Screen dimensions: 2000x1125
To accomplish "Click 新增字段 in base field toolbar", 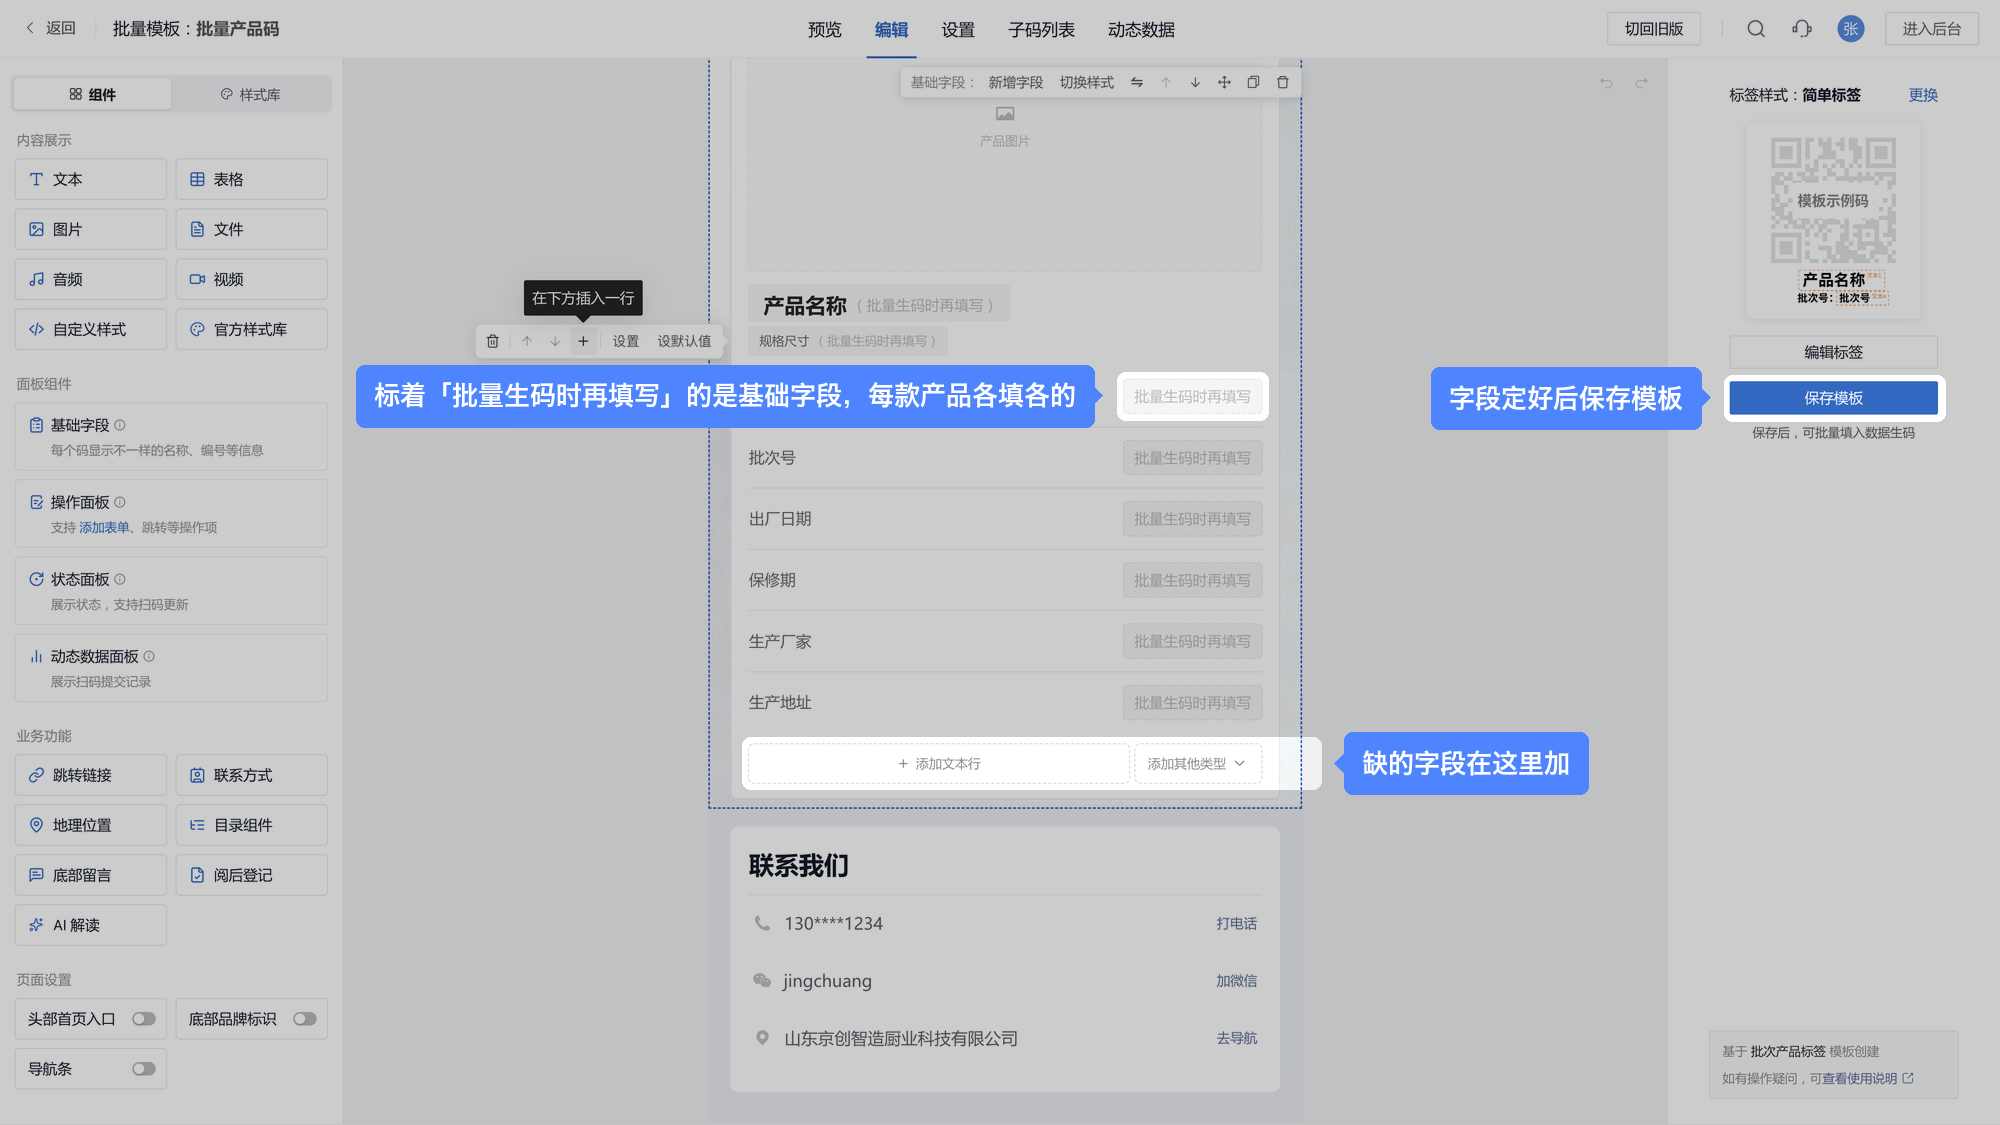I will [x=1015, y=83].
